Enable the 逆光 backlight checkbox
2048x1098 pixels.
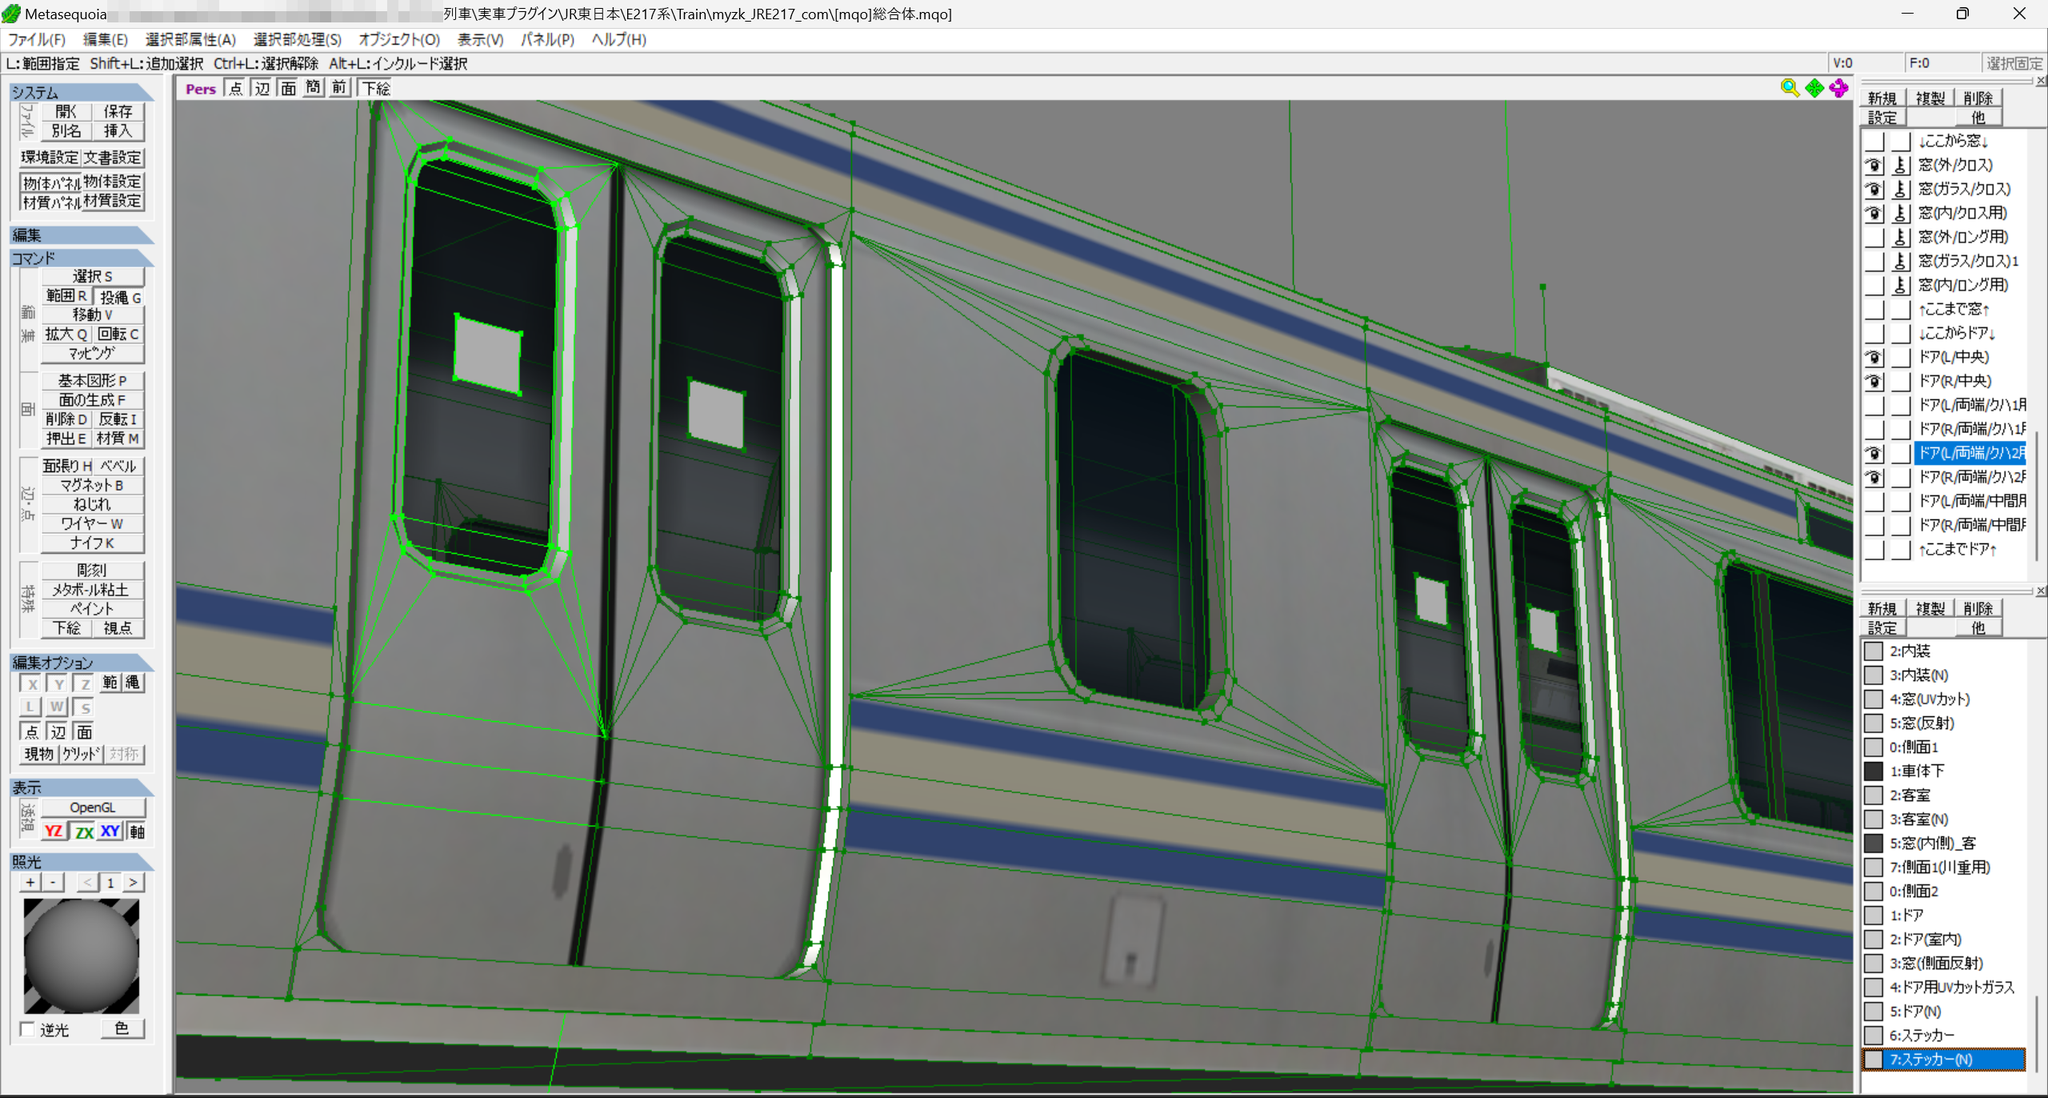coord(27,1029)
